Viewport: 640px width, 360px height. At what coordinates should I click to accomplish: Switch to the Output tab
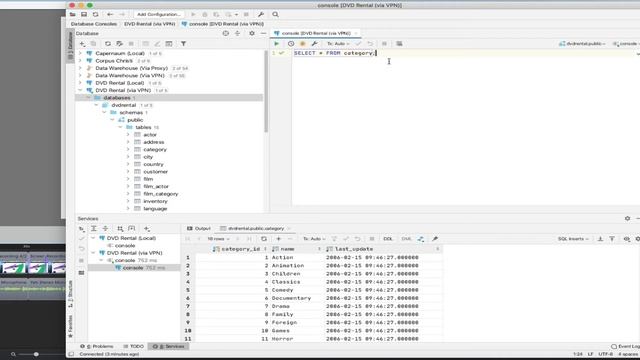point(199,229)
